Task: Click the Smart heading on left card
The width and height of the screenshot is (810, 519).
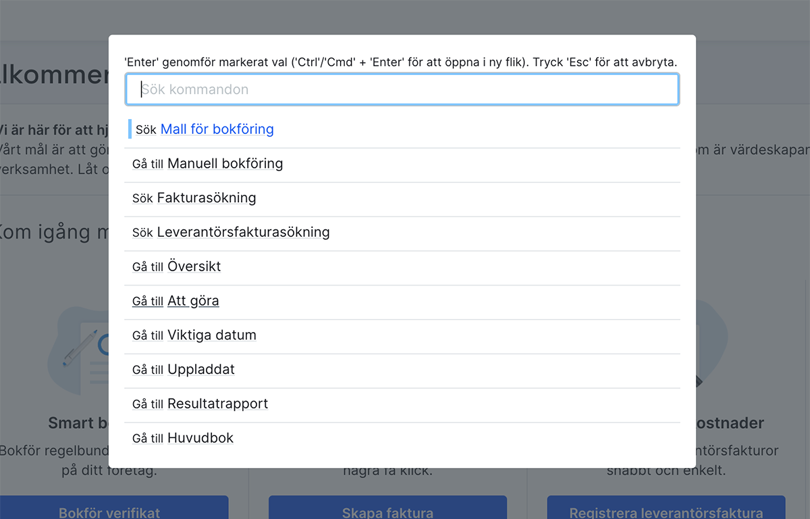Action: tap(78, 423)
